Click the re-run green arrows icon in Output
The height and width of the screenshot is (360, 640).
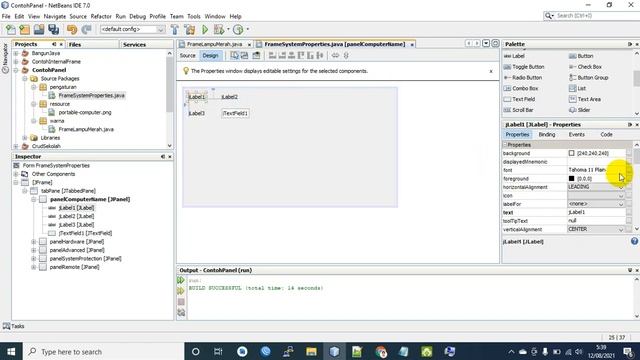pos(181,280)
